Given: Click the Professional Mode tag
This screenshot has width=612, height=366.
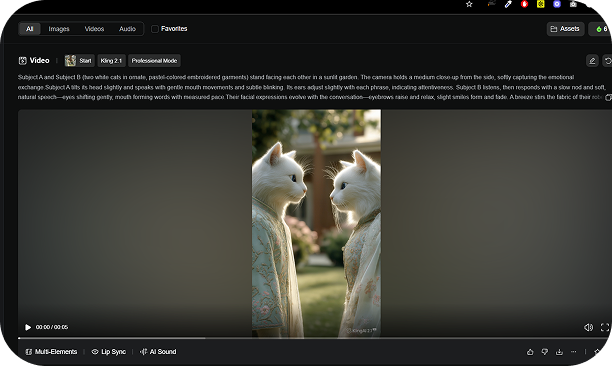Looking at the screenshot, I should [x=154, y=60].
